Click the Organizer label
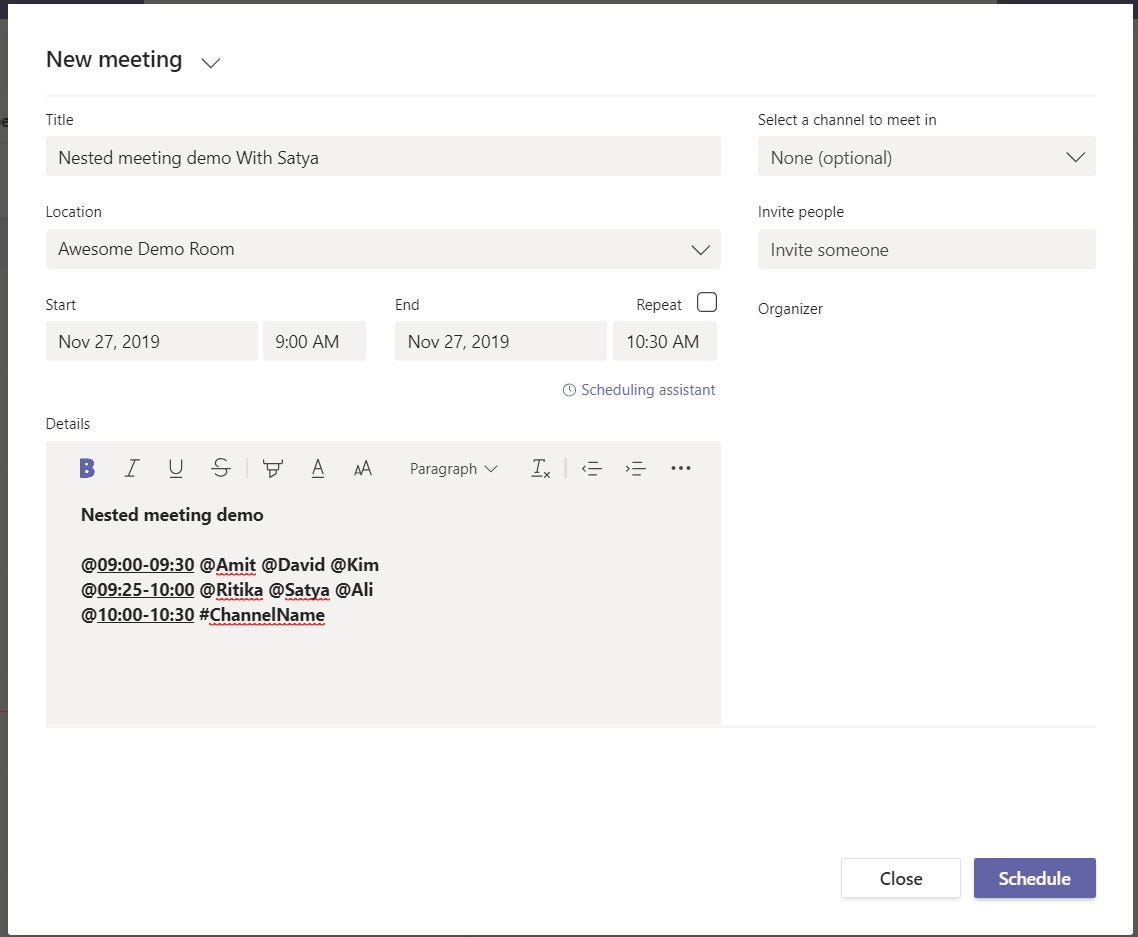 coord(790,309)
